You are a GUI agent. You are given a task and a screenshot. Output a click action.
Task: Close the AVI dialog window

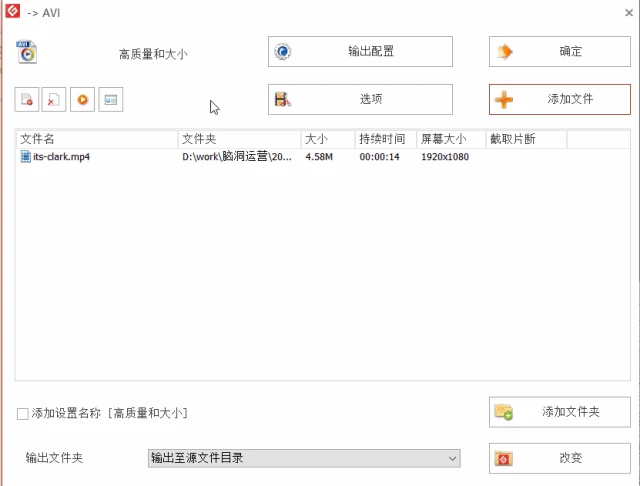[x=629, y=13]
